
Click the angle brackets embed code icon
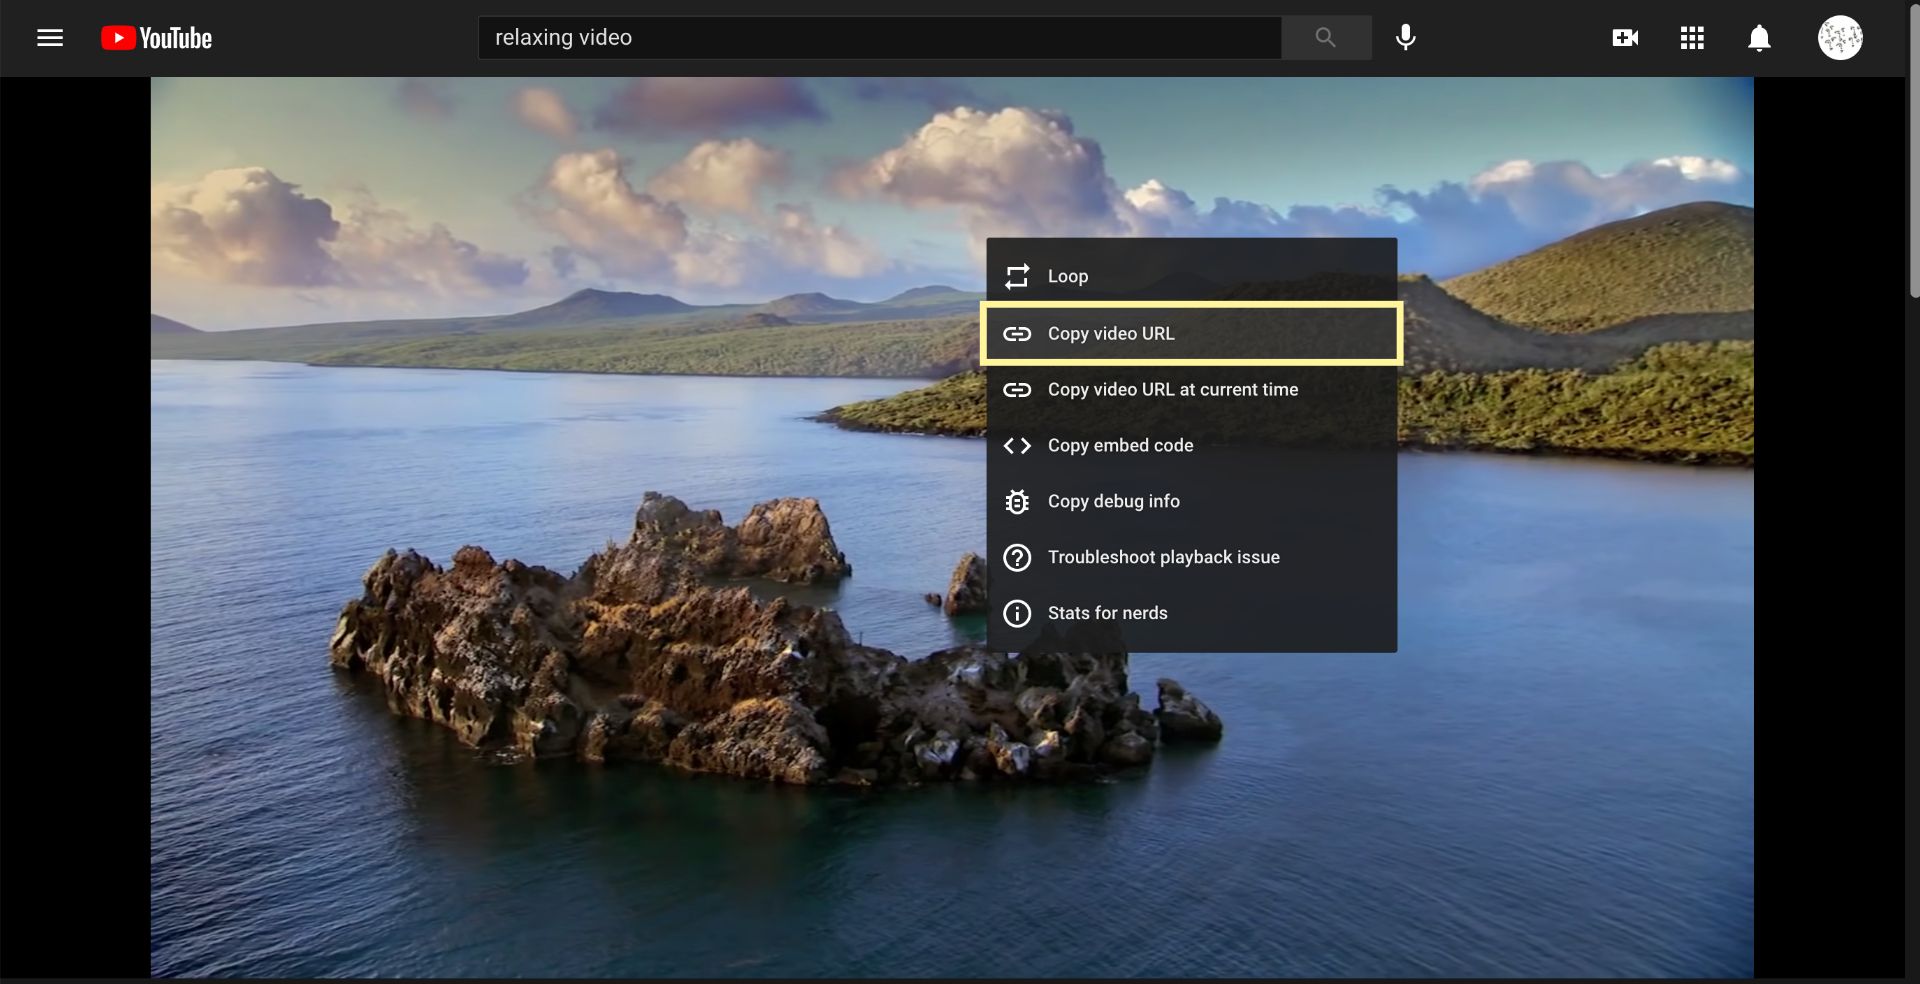(x=1017, y=446)
